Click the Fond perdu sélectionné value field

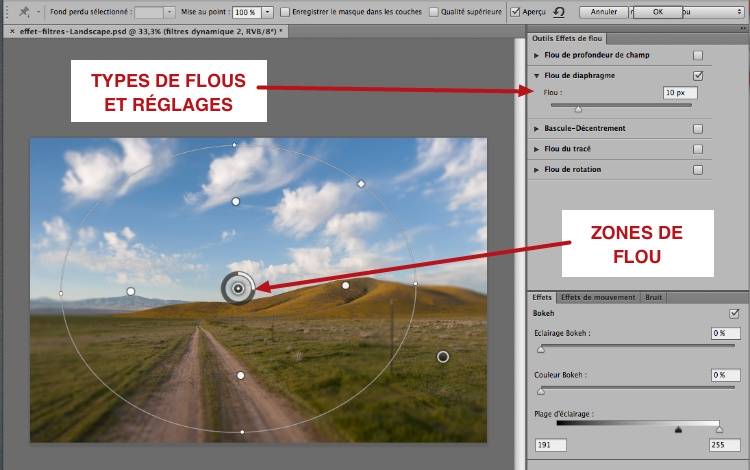[149, 12]
